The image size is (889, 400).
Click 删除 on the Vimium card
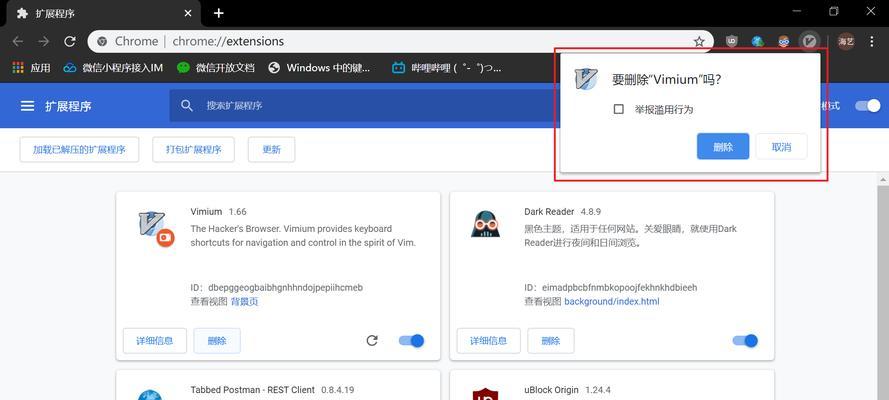[217, 341]
